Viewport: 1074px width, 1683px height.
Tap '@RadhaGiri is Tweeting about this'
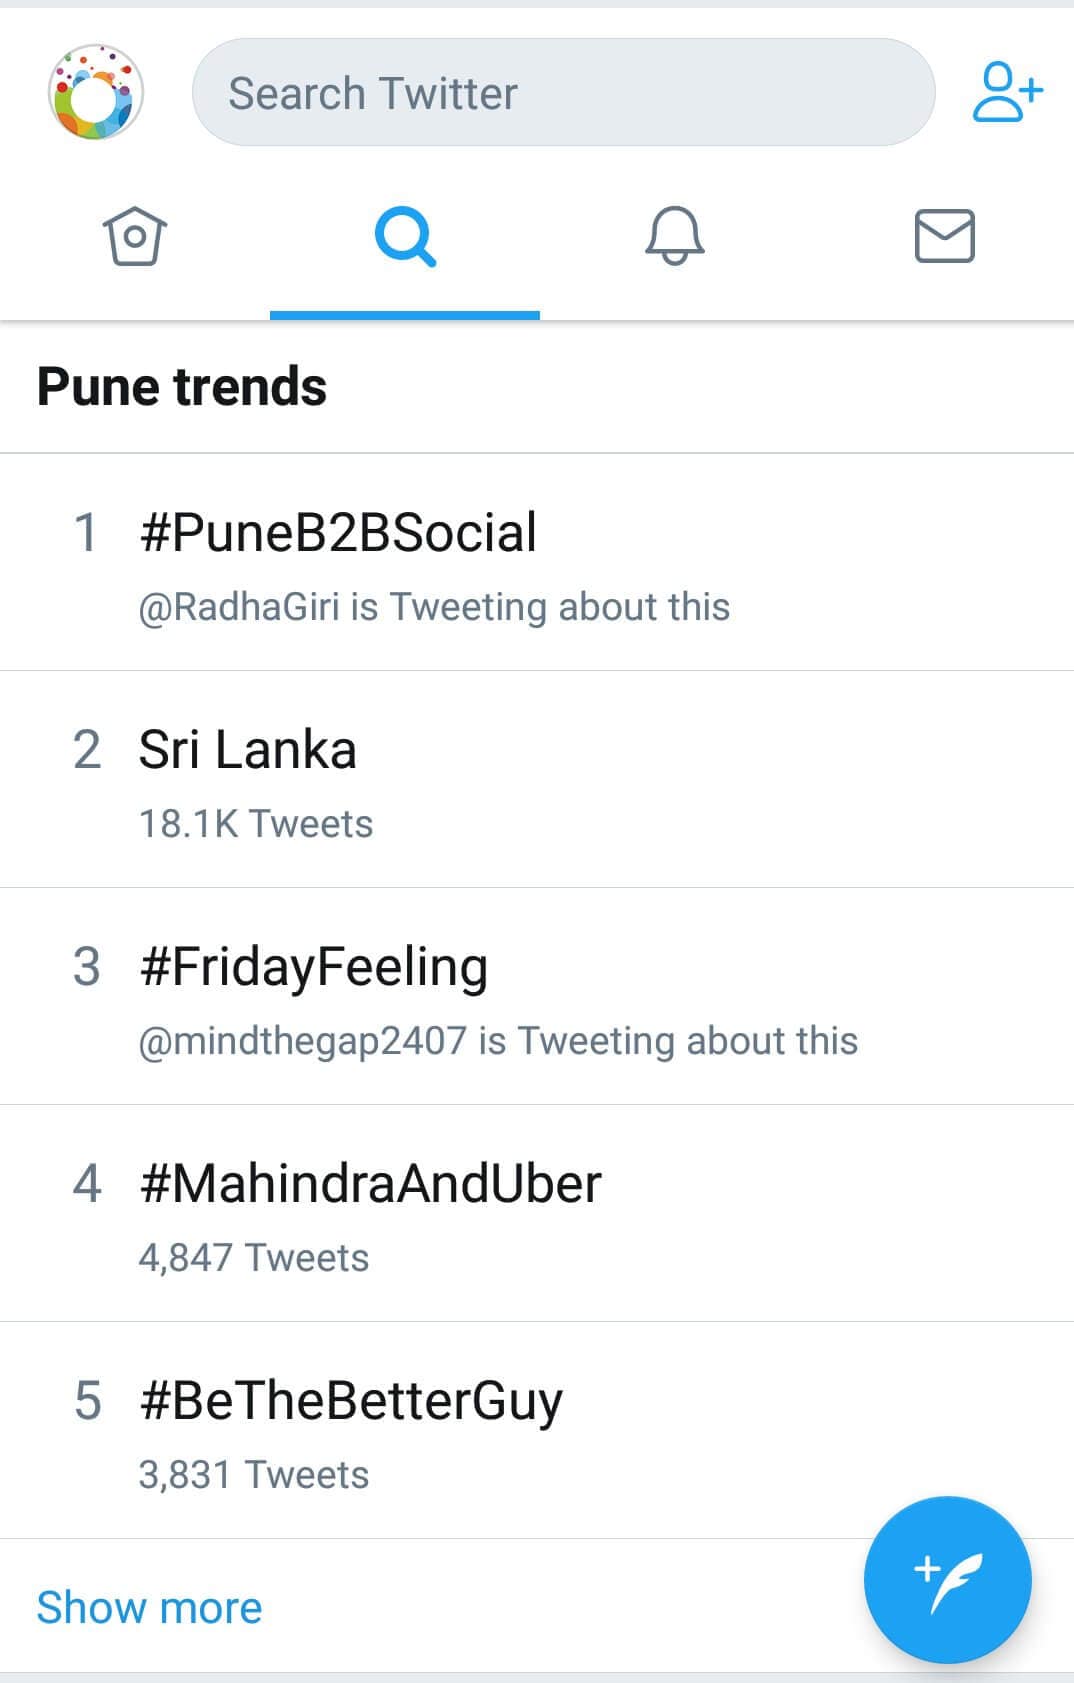(434, 607)
